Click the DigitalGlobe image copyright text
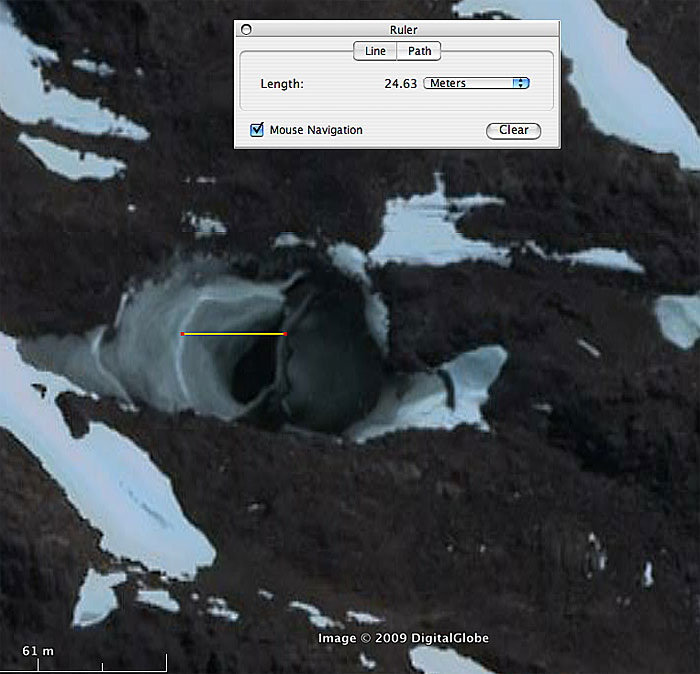 click(403, 638)
